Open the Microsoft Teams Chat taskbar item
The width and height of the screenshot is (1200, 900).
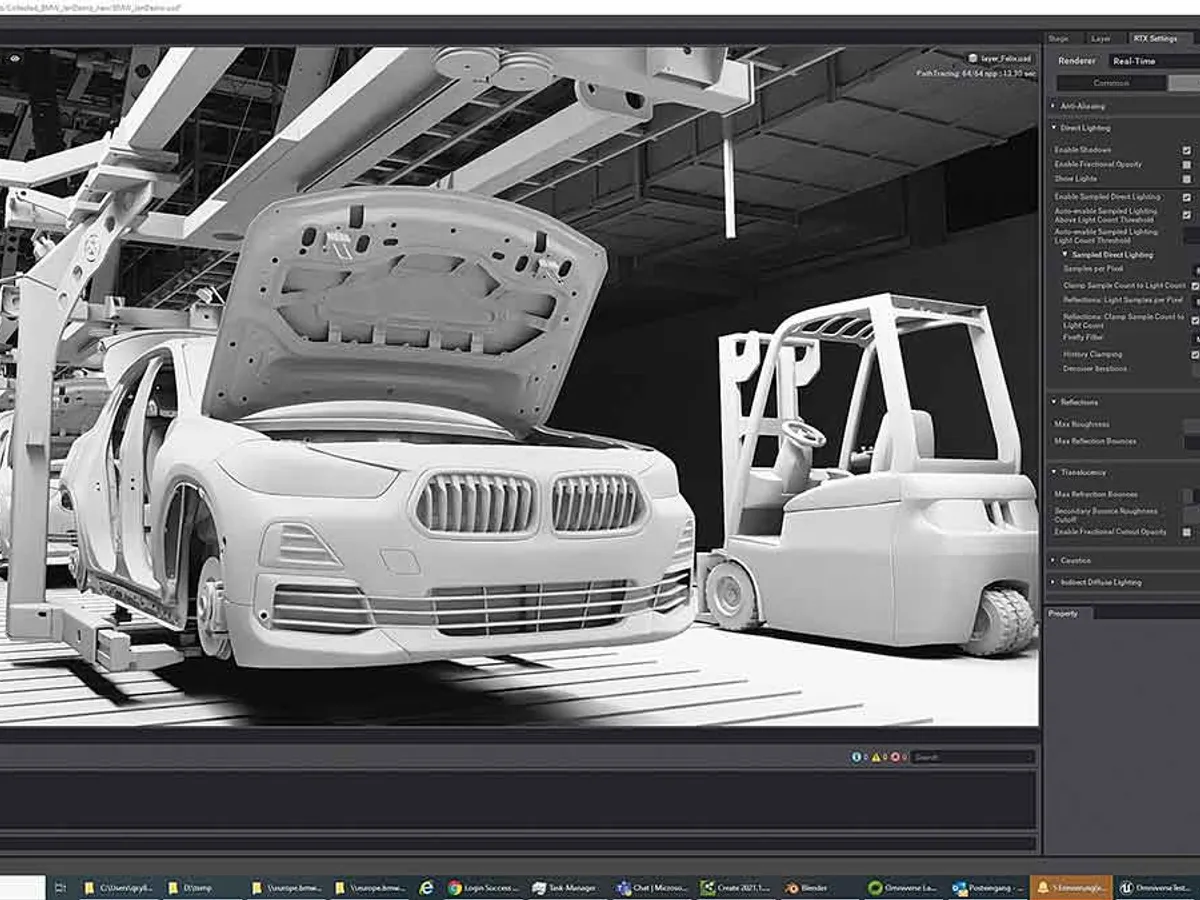tap(651, 887)
